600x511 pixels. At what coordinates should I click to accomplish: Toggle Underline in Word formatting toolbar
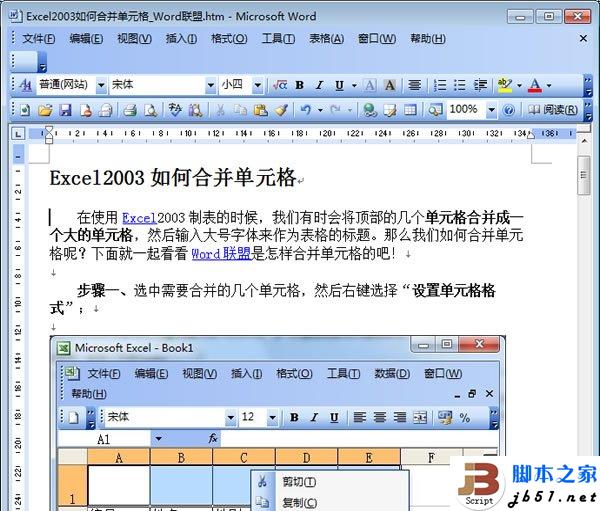(x=339, y=85)
